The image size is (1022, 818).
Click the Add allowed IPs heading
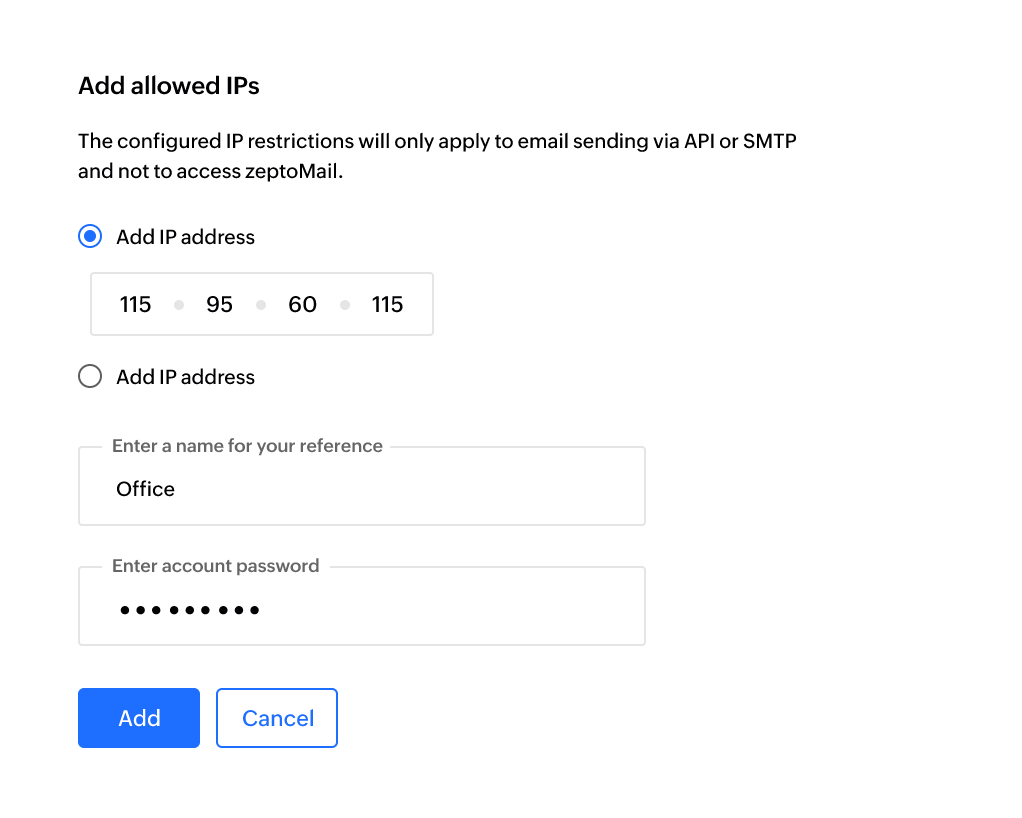(168, 86)
